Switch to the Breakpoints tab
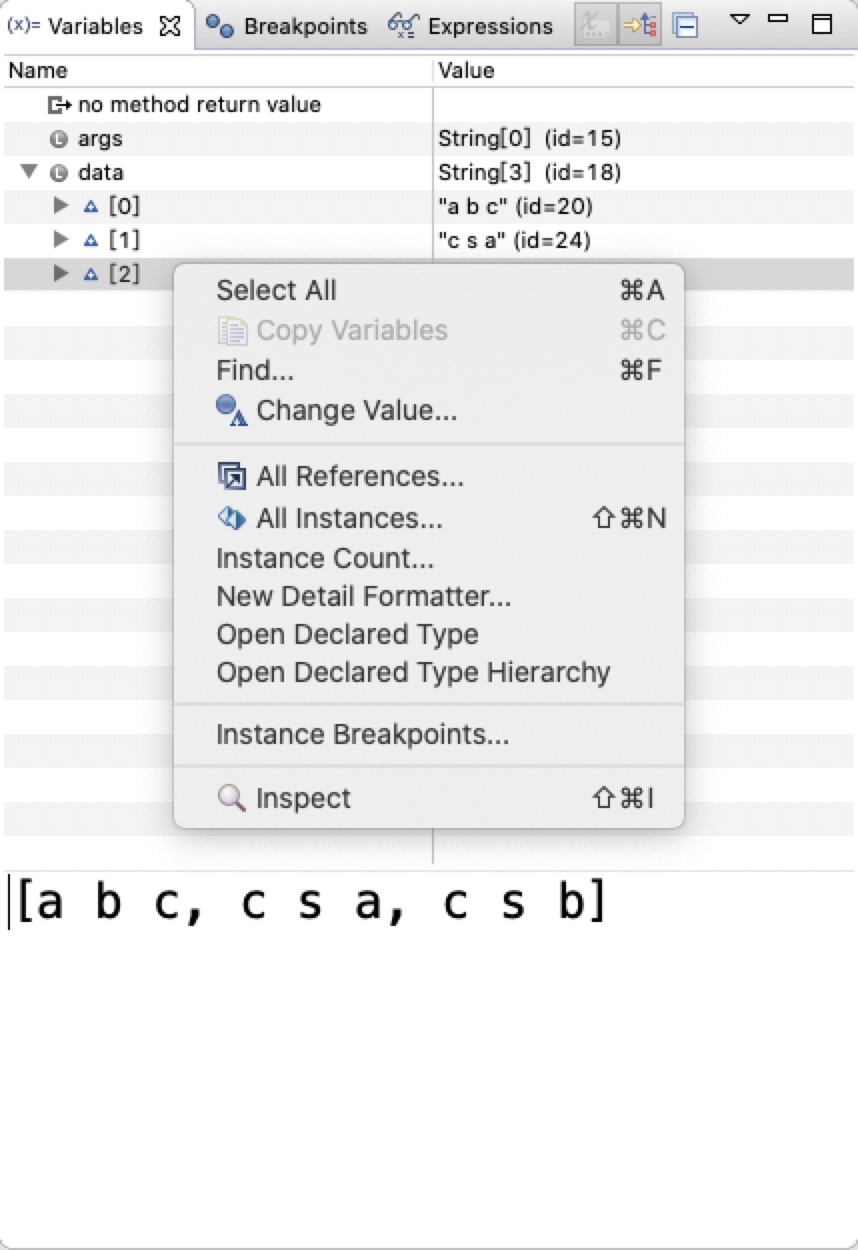Viewport: 858px width, 1250px height. 287,26
